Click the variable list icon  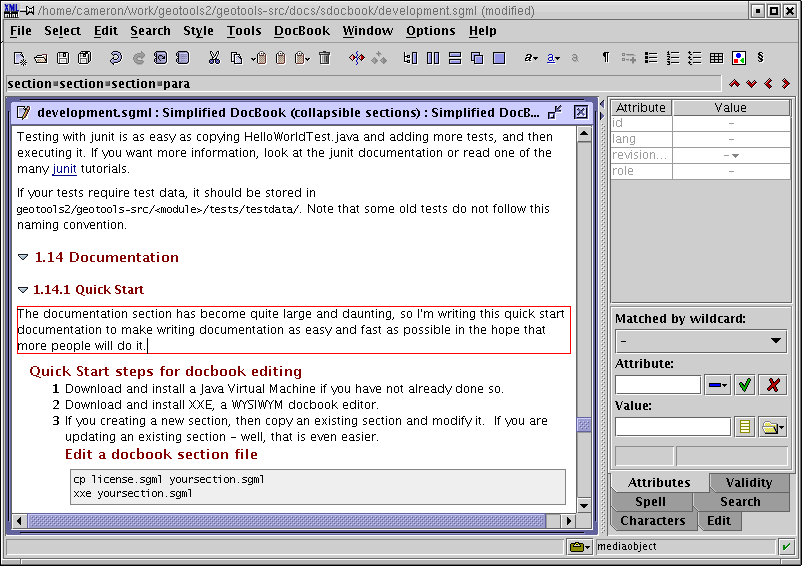coord(694,58)
